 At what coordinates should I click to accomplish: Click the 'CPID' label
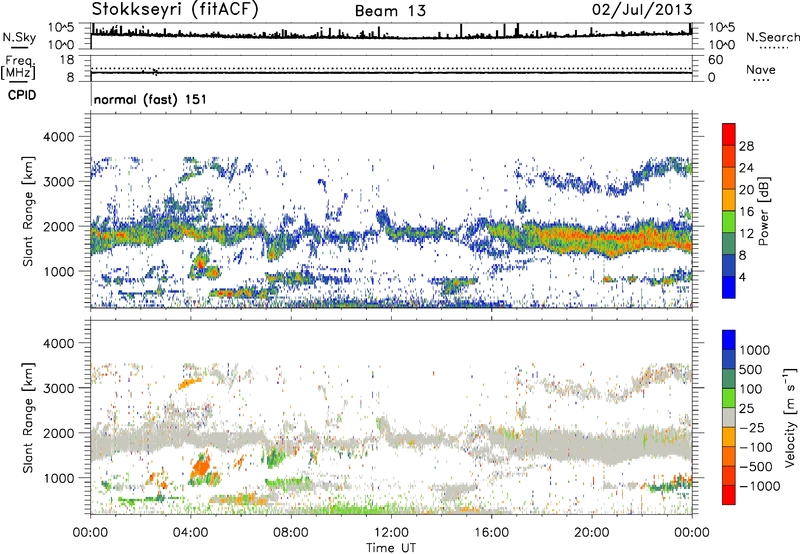tap(22, 95)
